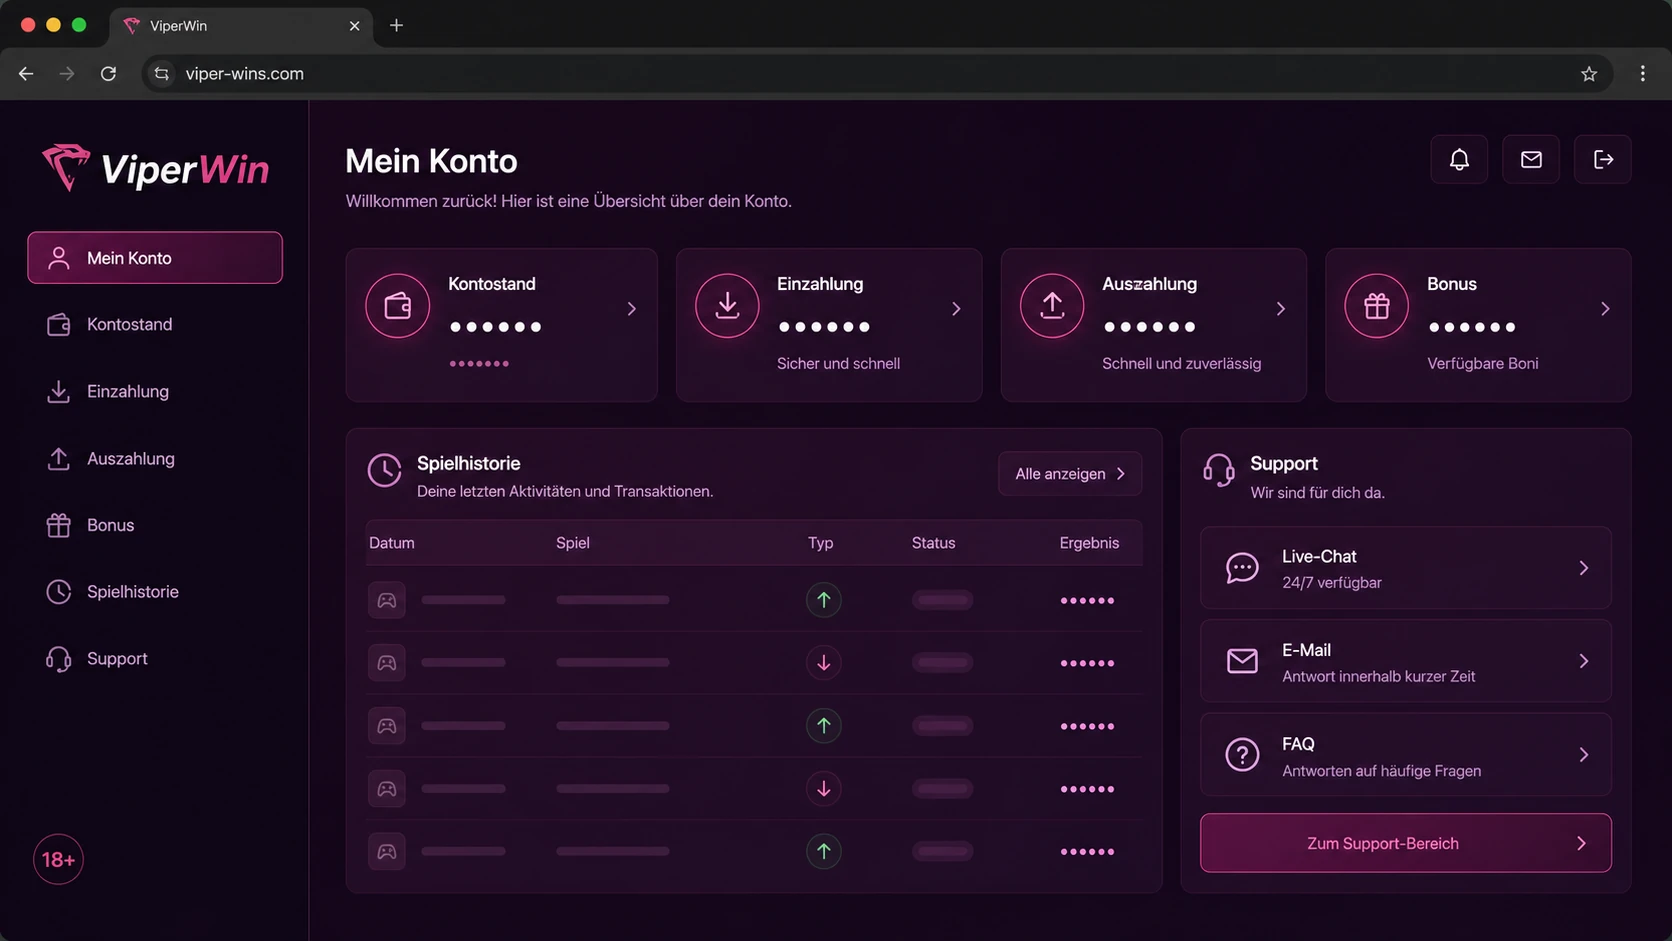Click the Sicher und schnell text
1672x941 pixels.
838,364
